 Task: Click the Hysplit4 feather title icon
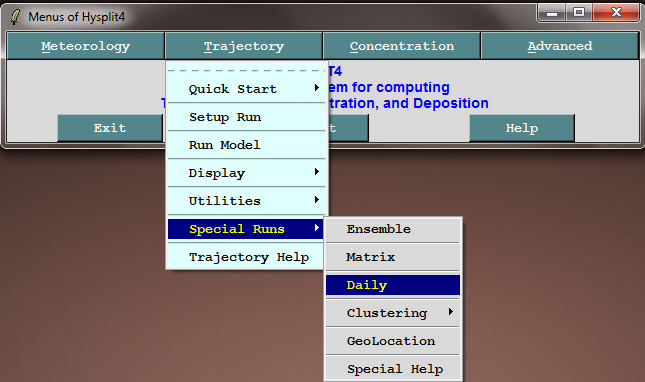click(x=16, y=17)
